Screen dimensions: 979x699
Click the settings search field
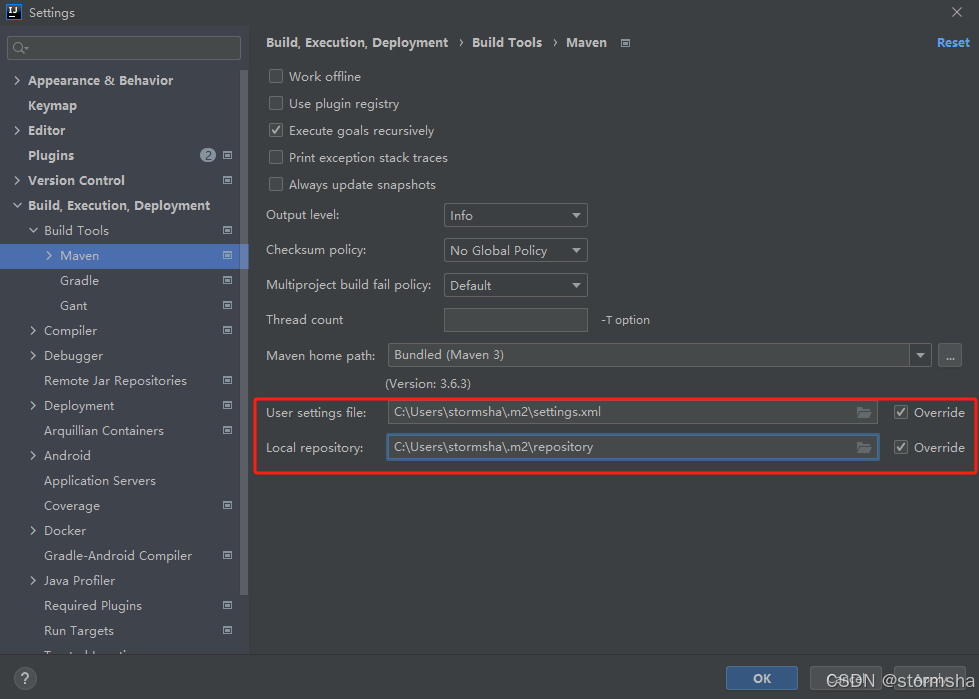click(x=124, y=48)
